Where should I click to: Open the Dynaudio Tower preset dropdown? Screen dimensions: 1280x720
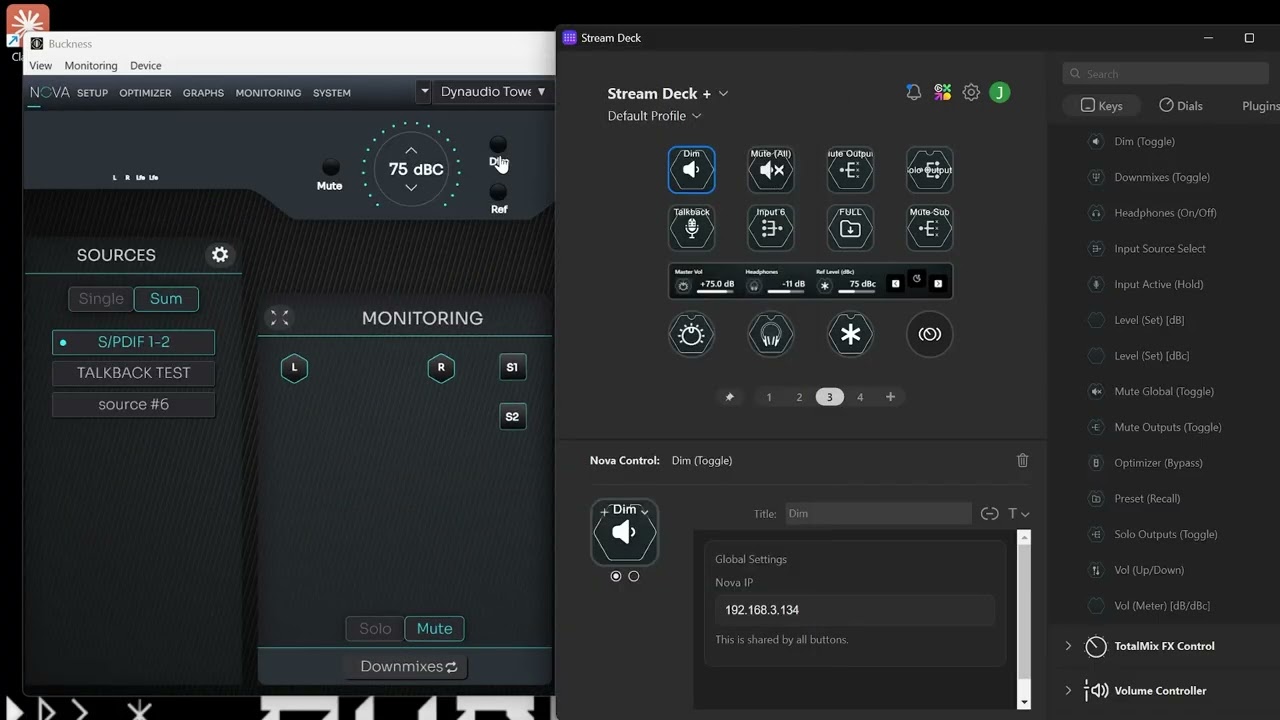pyautogui.click(x=494, y=91)
